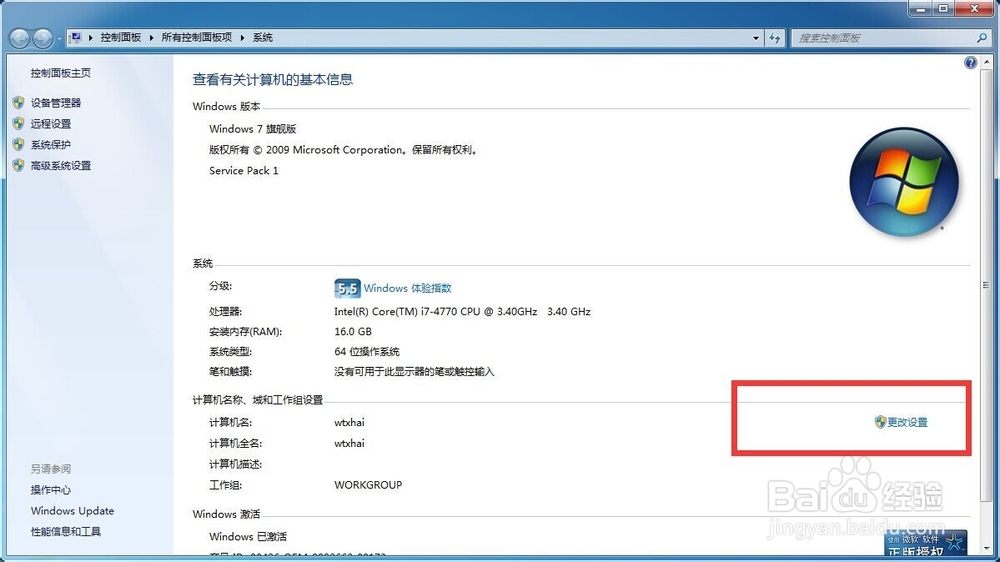Click the shield icon beside 高级系统设置
Viewport: 1000px width, 562px height.
pyautogui.click(x=18, y=166)
